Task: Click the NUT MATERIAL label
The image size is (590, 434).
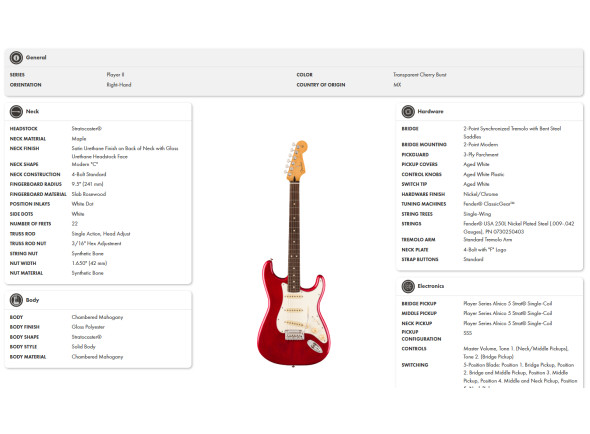Action: (26, 273)
